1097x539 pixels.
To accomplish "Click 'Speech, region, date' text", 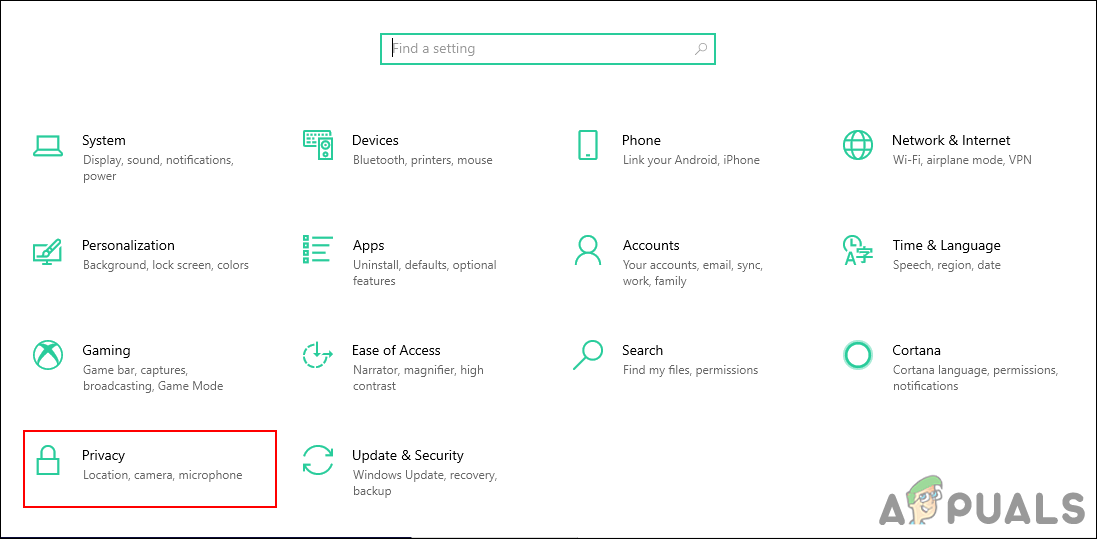I will [x=946, y=265].
